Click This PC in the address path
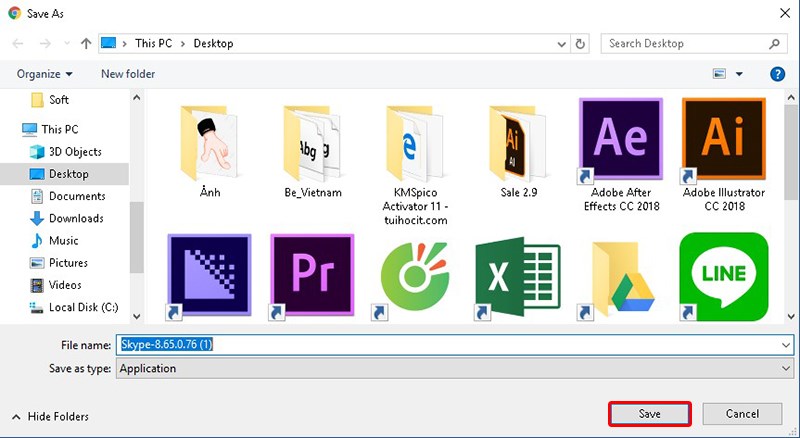This screenshot has width=800, height=438. tap(154, 43)
